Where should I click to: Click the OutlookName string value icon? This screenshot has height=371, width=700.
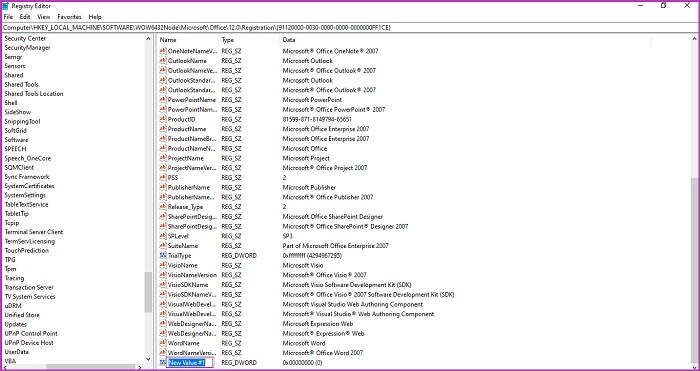(163, 61)
